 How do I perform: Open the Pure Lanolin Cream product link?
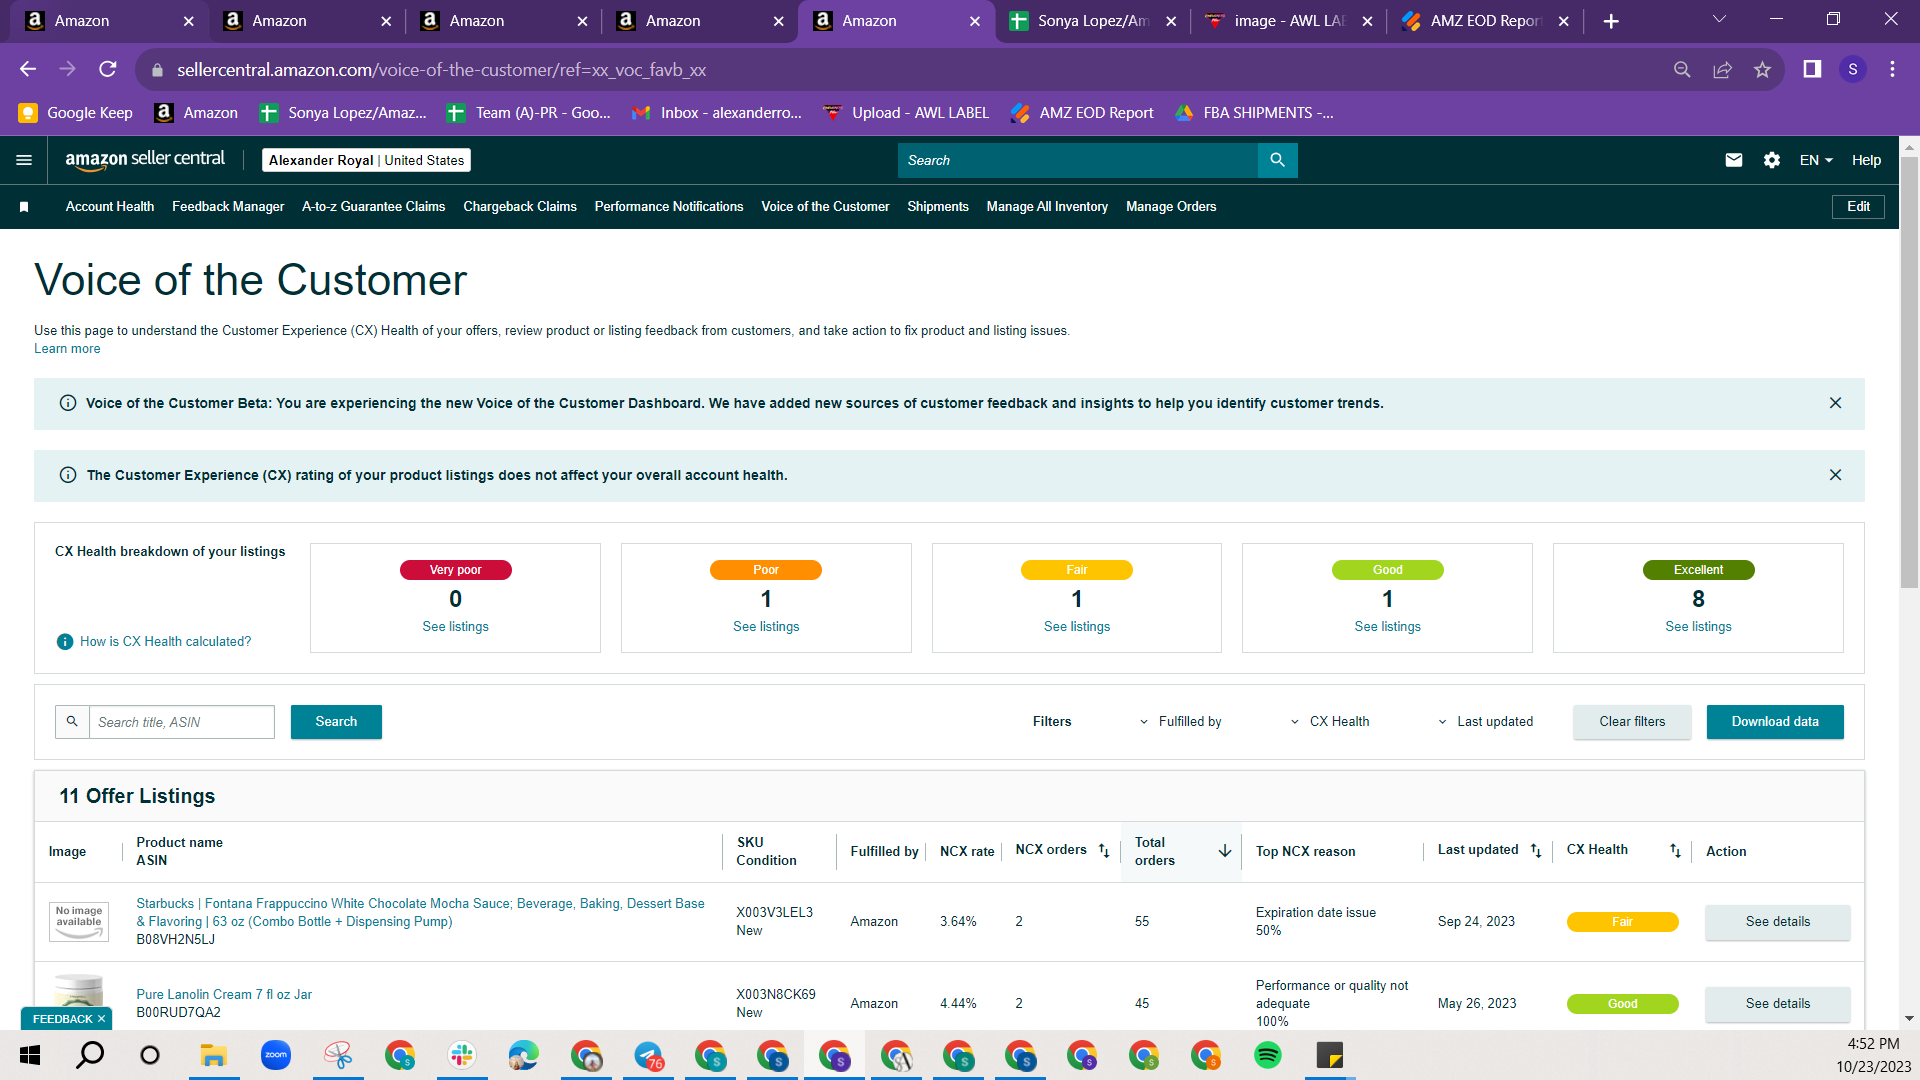pos(224,995)
